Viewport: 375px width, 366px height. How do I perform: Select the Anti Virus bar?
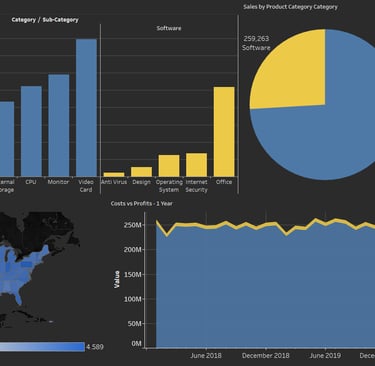(114, 174)
